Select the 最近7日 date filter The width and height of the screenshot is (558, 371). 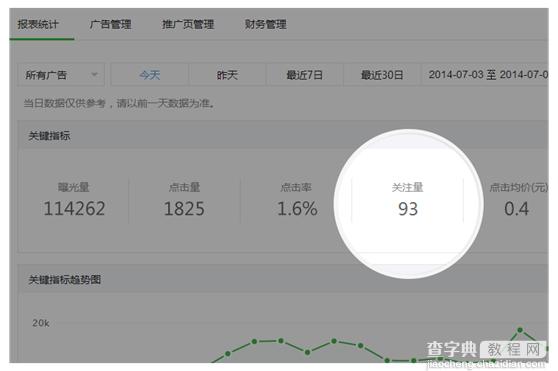(x=304, y=75)
